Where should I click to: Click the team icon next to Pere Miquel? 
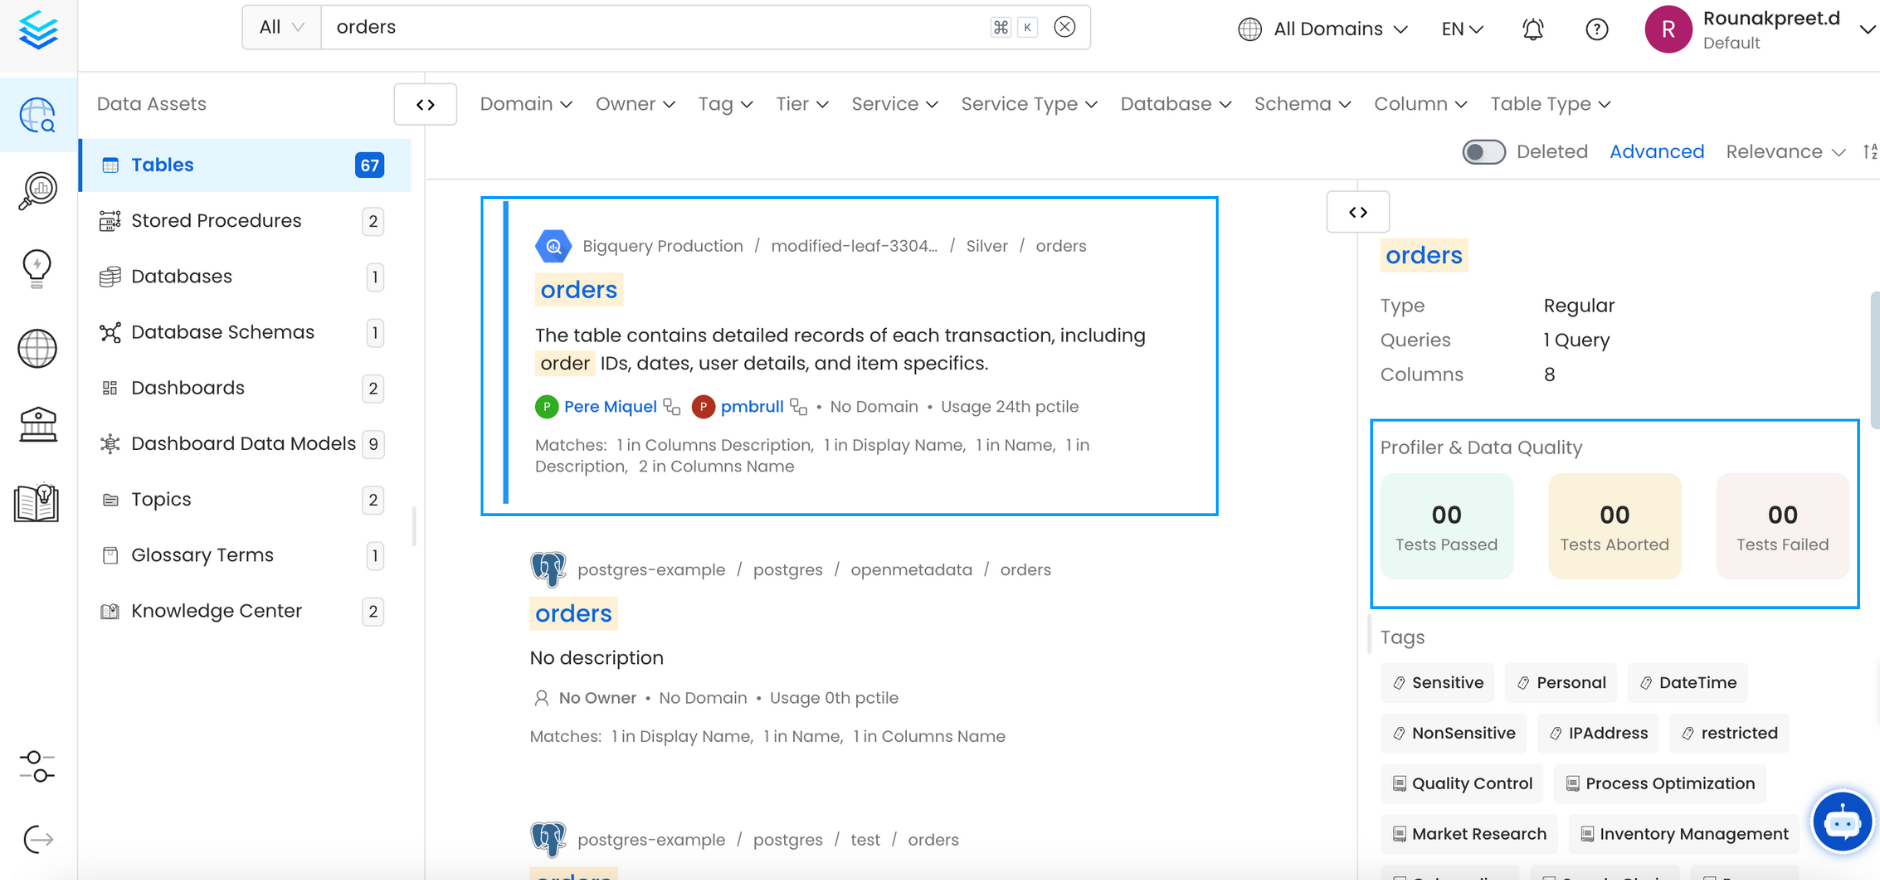click(x=672, y=407)
